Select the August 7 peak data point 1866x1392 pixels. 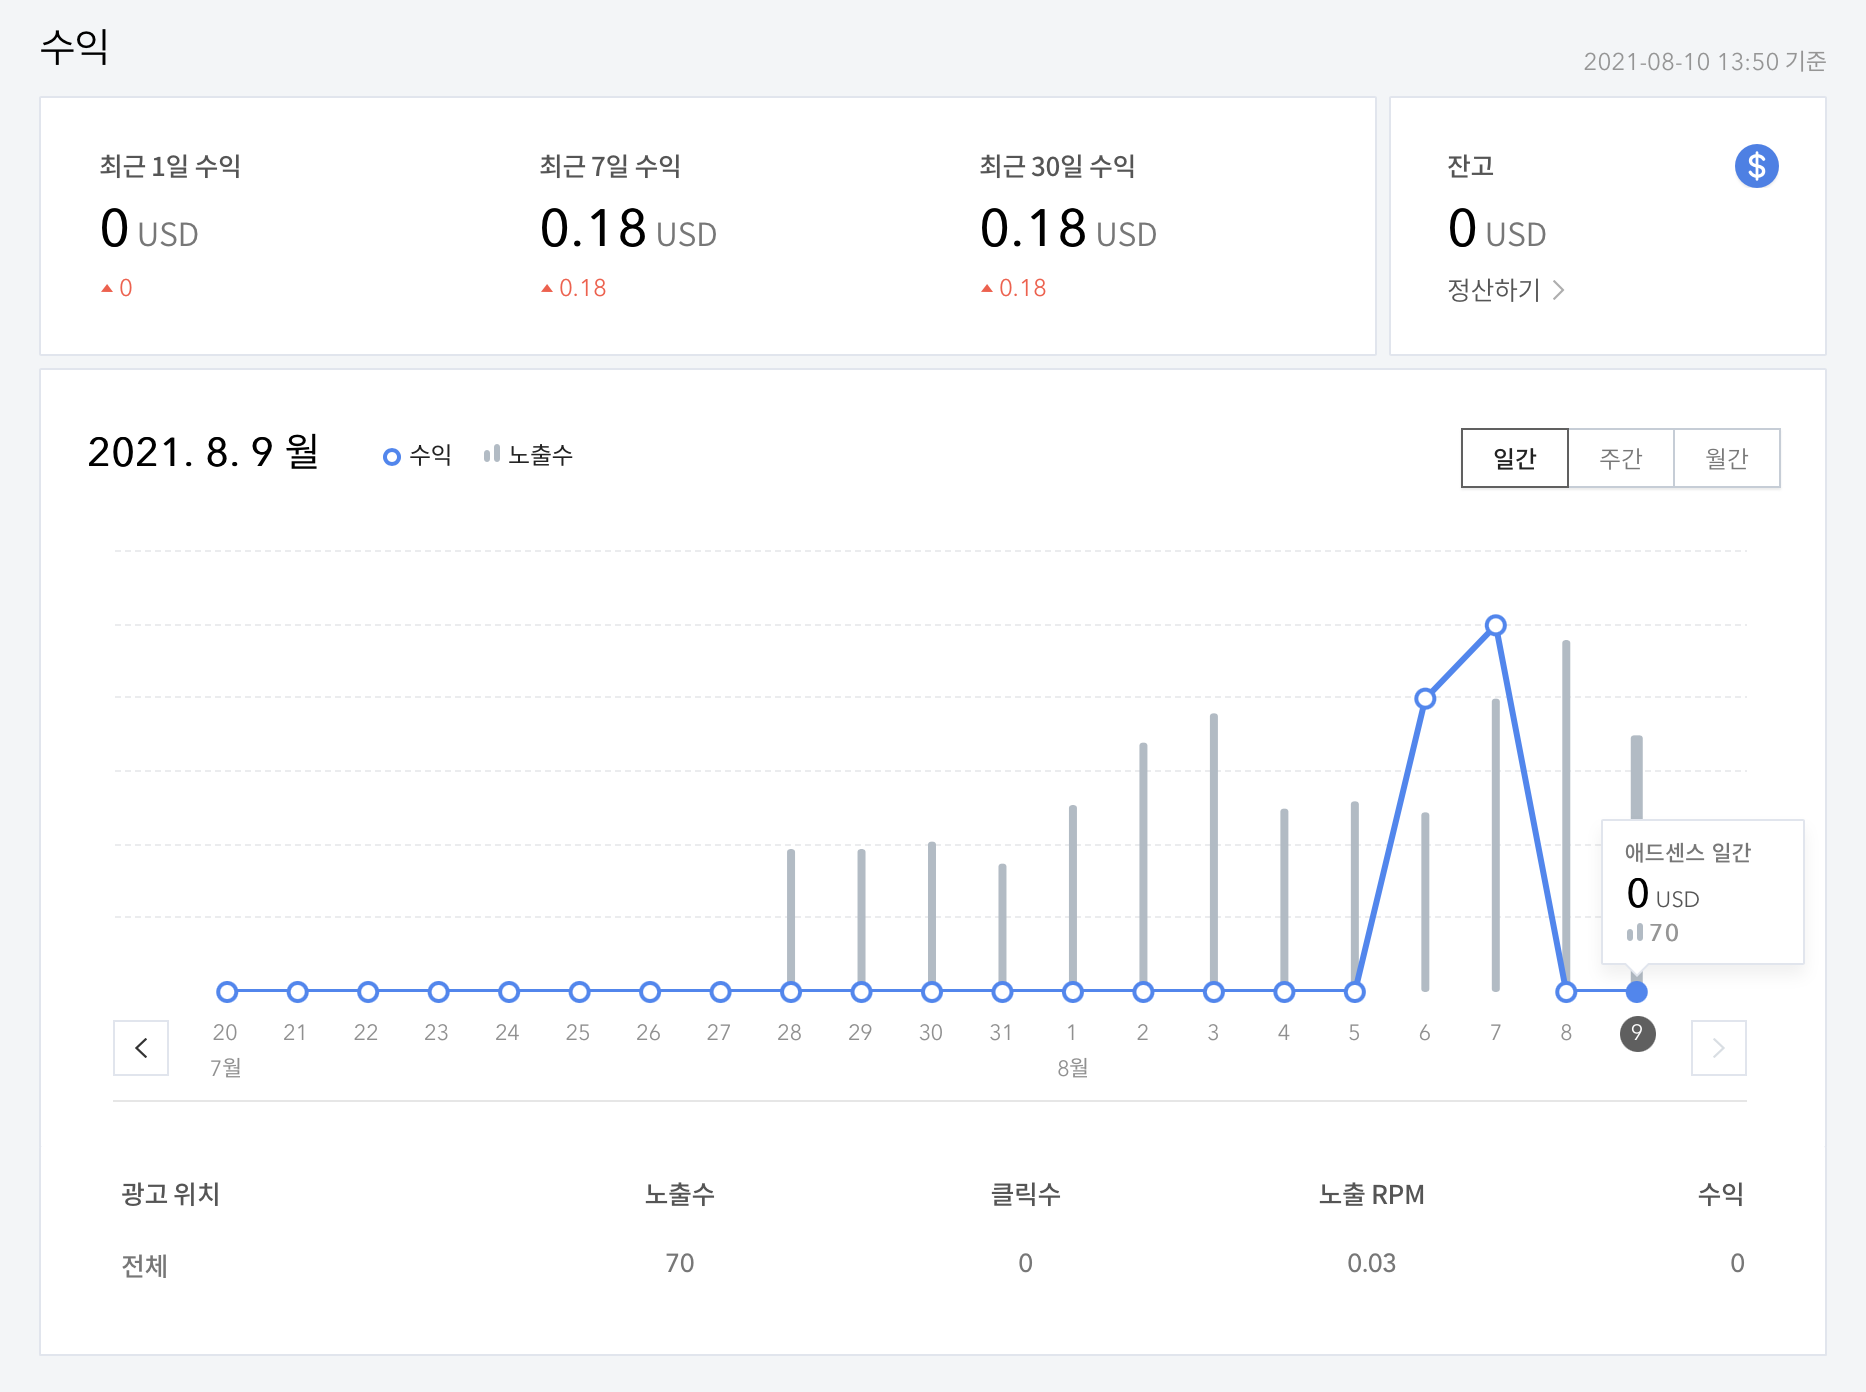point(1495,626)
